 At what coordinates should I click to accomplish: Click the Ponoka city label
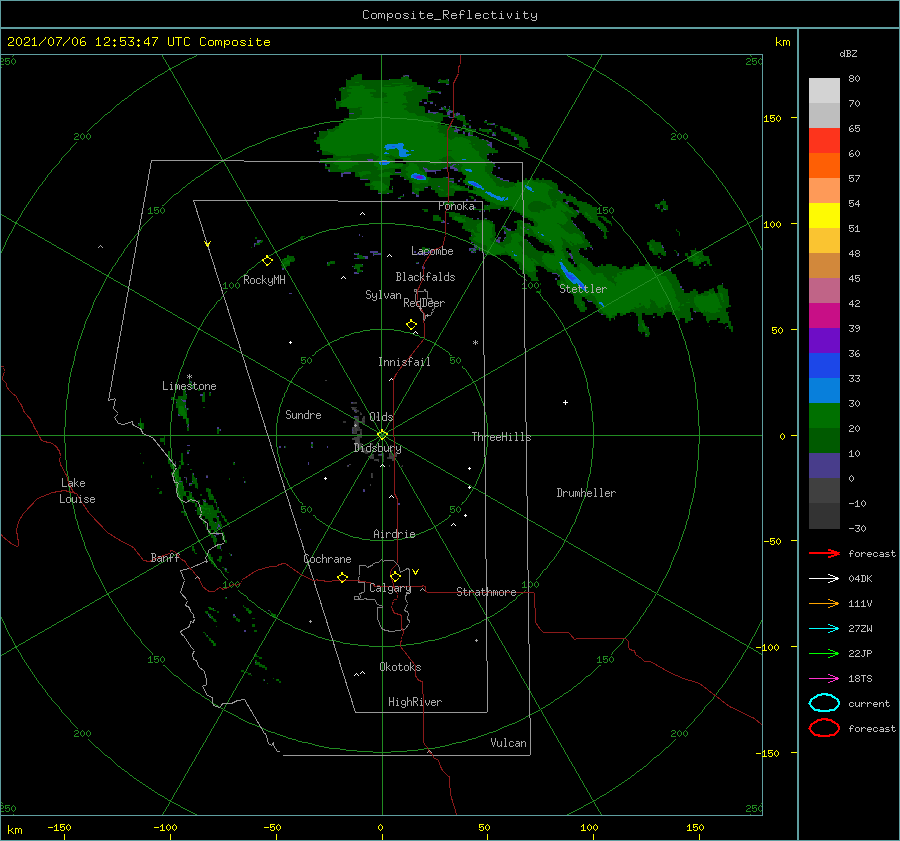pos(456,206)
